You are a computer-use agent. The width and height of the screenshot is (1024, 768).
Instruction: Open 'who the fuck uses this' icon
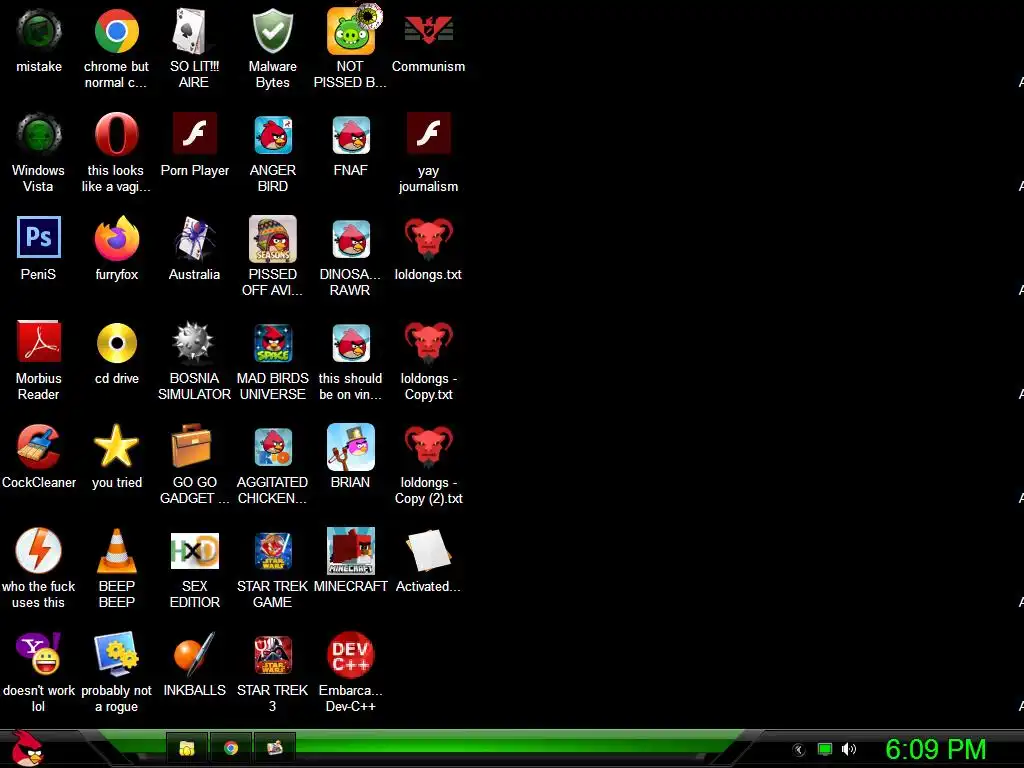point(39,551)
